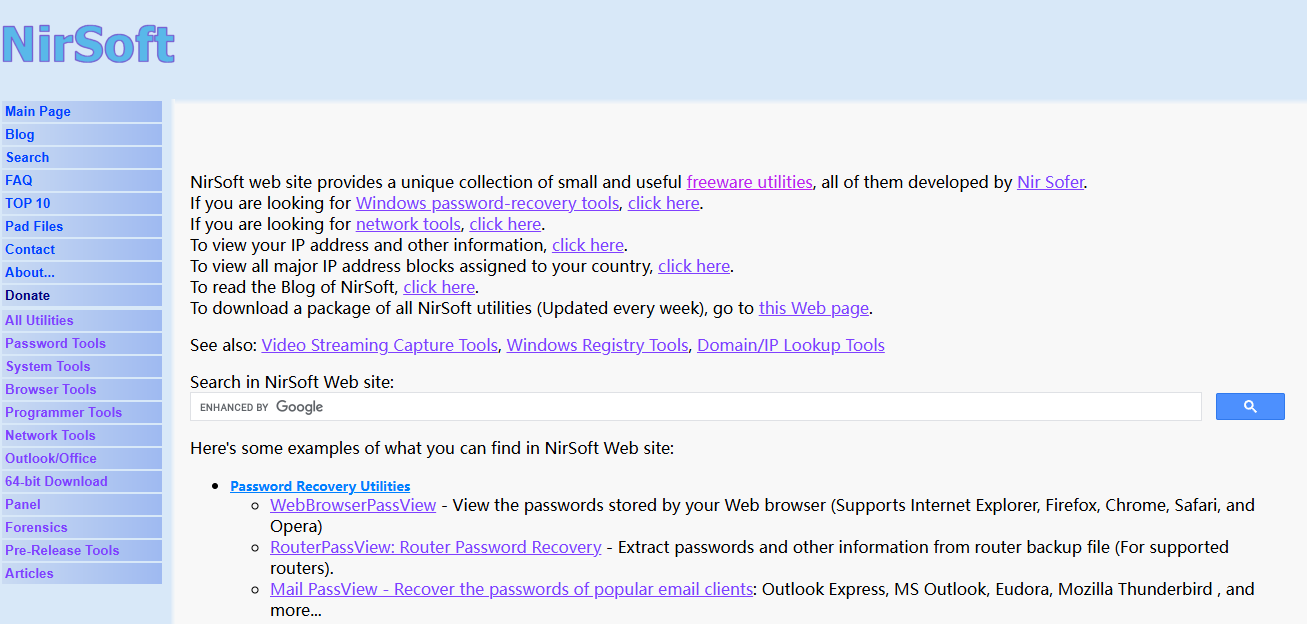Click 'click here' to read NirSoft Blog

click(439, 287)
